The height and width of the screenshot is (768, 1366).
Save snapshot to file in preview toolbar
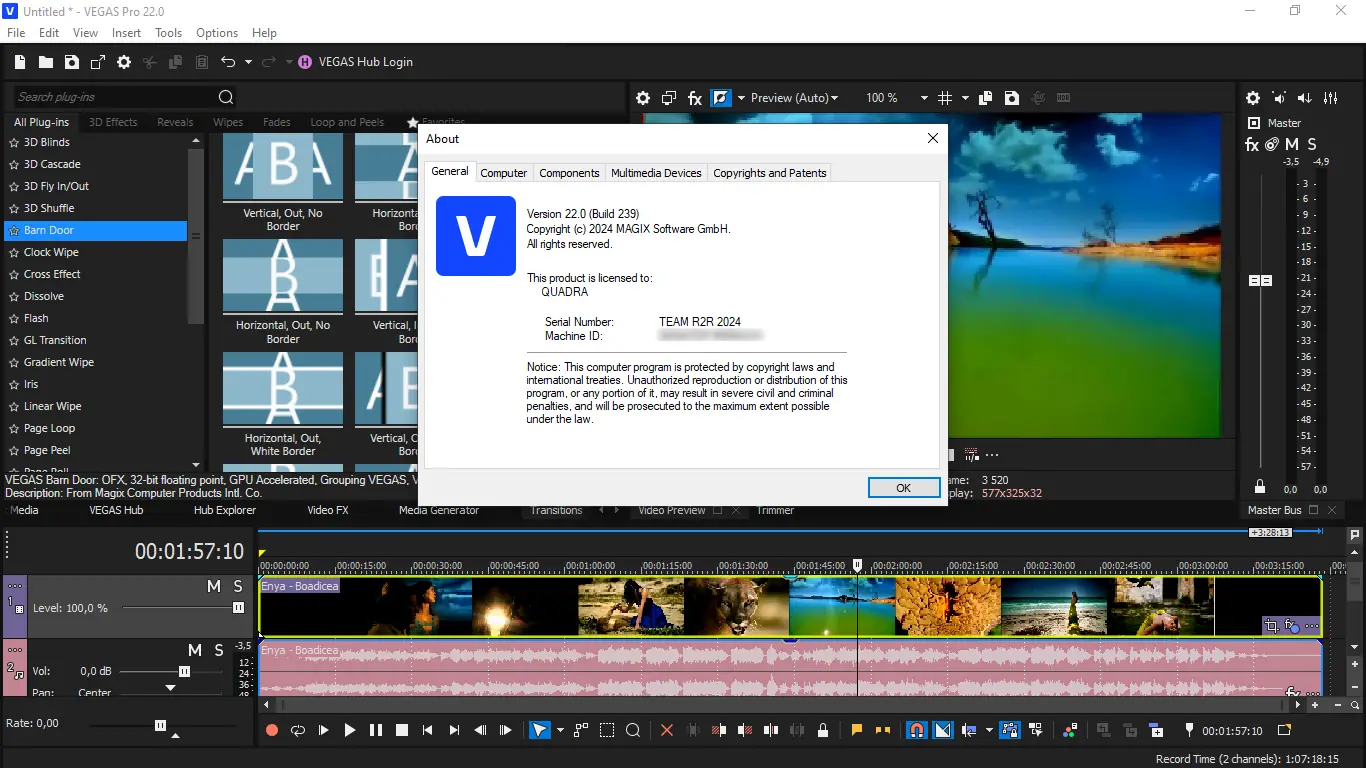(1012, 98)
